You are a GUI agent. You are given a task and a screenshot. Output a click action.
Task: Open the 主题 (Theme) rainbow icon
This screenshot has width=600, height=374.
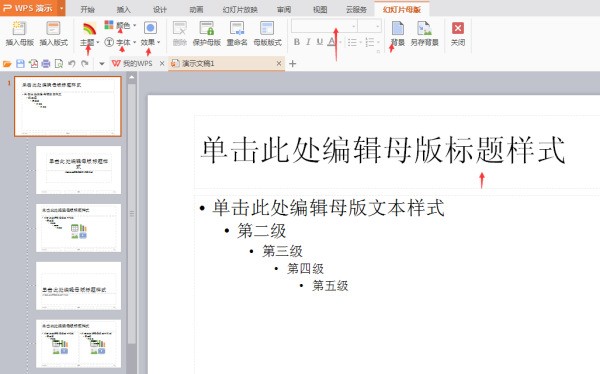(89, 28)
